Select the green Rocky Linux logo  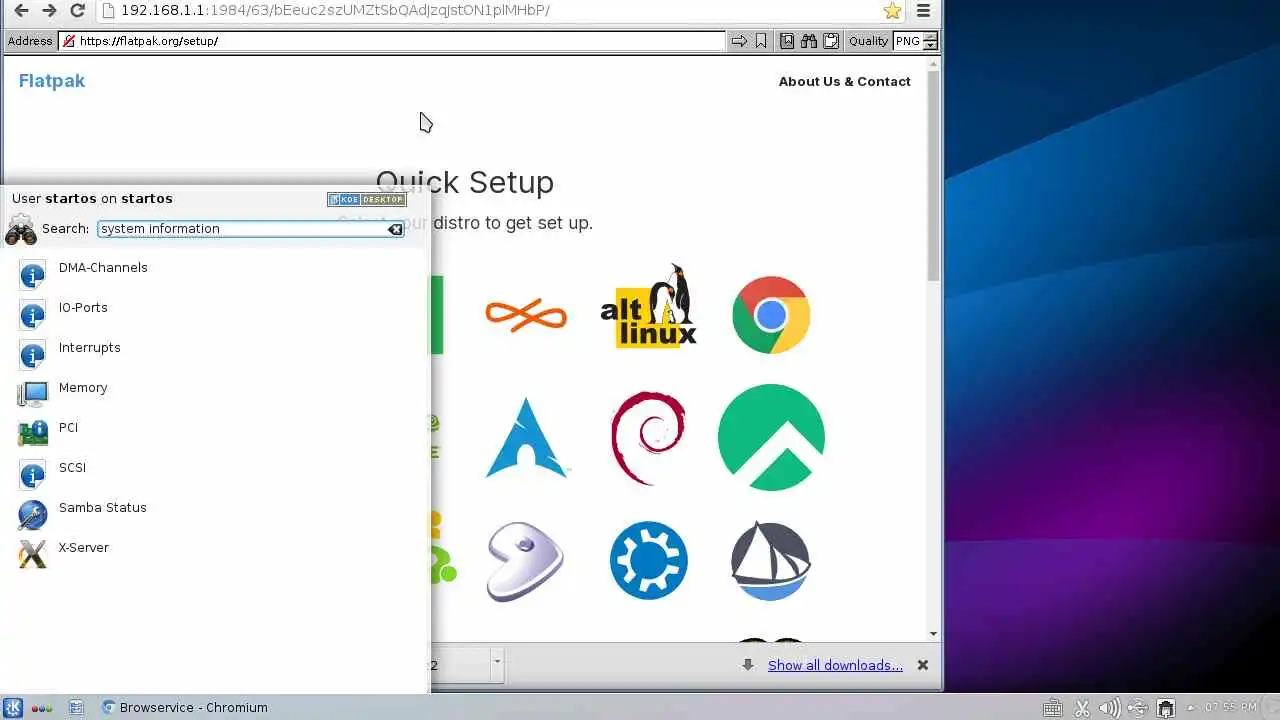[x=771, y=438]
